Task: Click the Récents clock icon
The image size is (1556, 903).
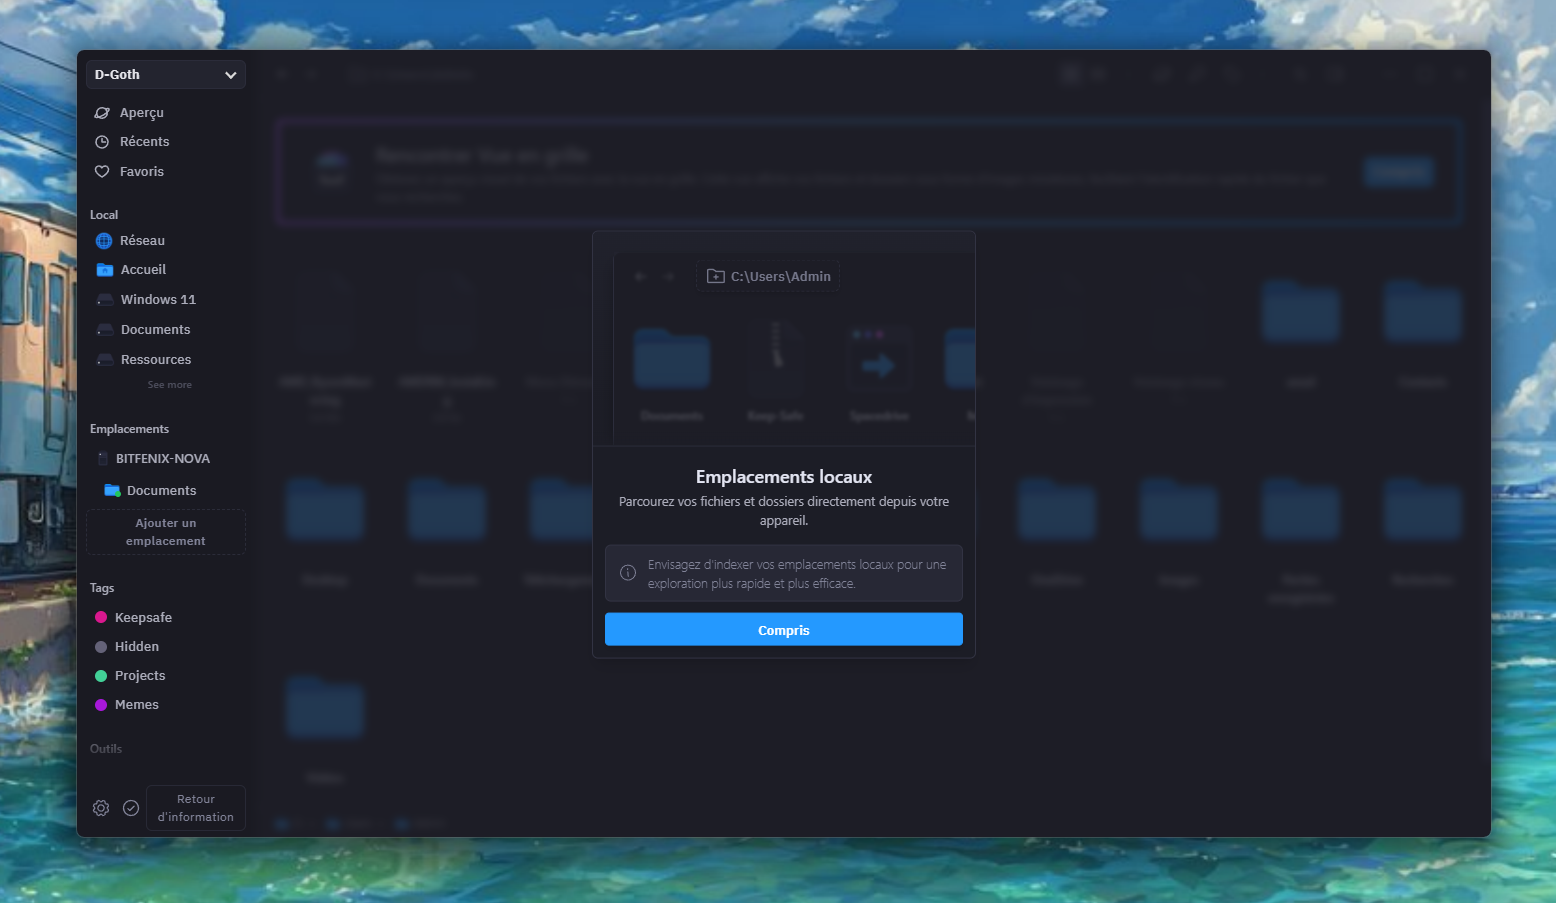Action: (102, 142)
